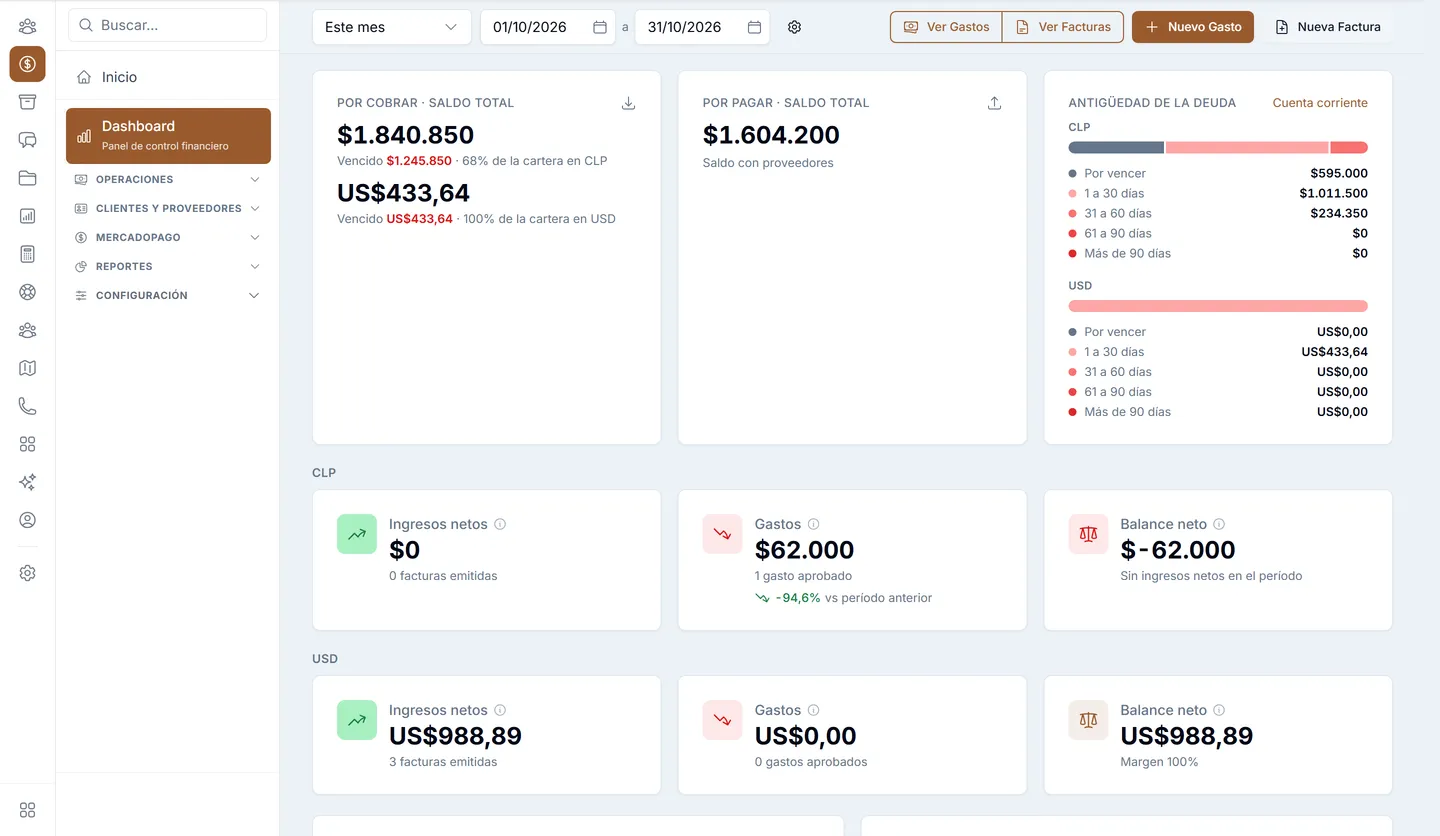
Task: Click the Margen 100% label
Action: pyautogui.click(x=1159, y=762)
